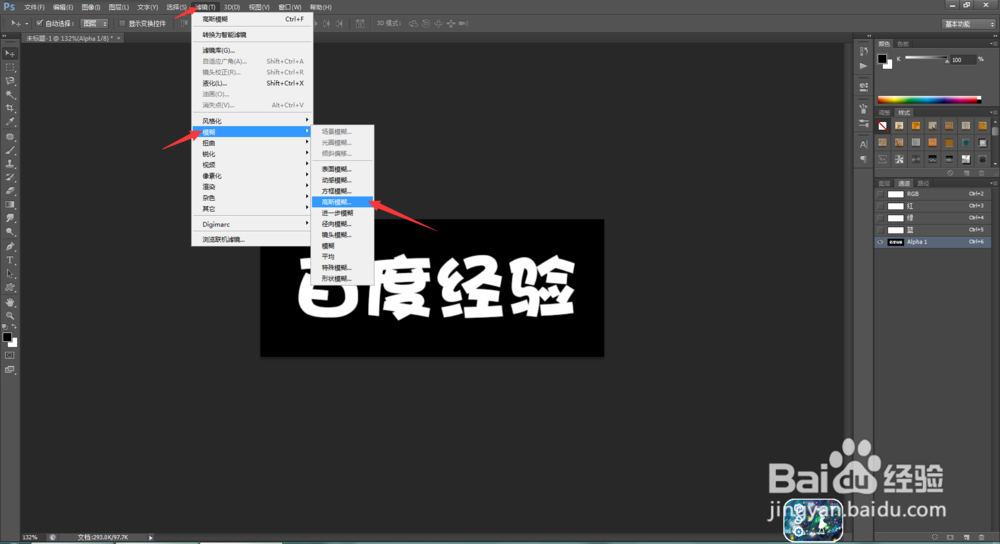Select the Pen tool
This screenshot has width=1000, height=544.
10,246
